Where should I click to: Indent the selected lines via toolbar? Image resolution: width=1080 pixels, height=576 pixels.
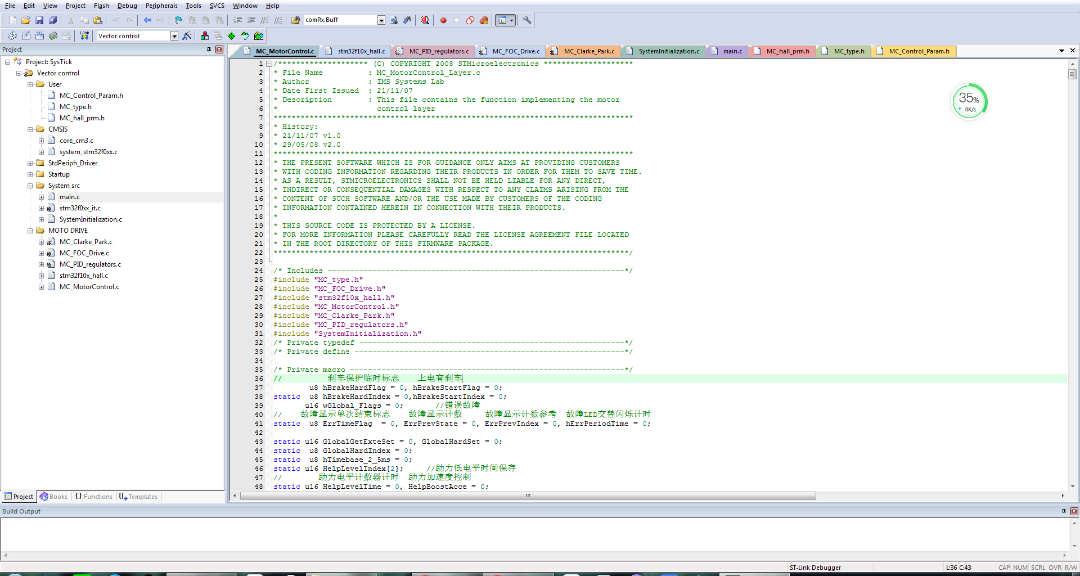[x=236, y=20]
